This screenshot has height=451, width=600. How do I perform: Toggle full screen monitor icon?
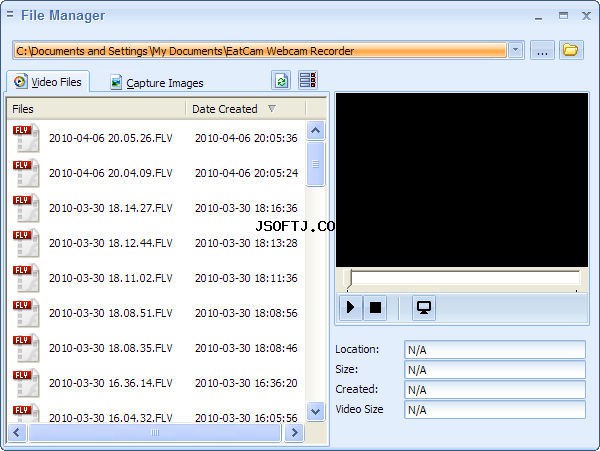[x=424, y=307]
